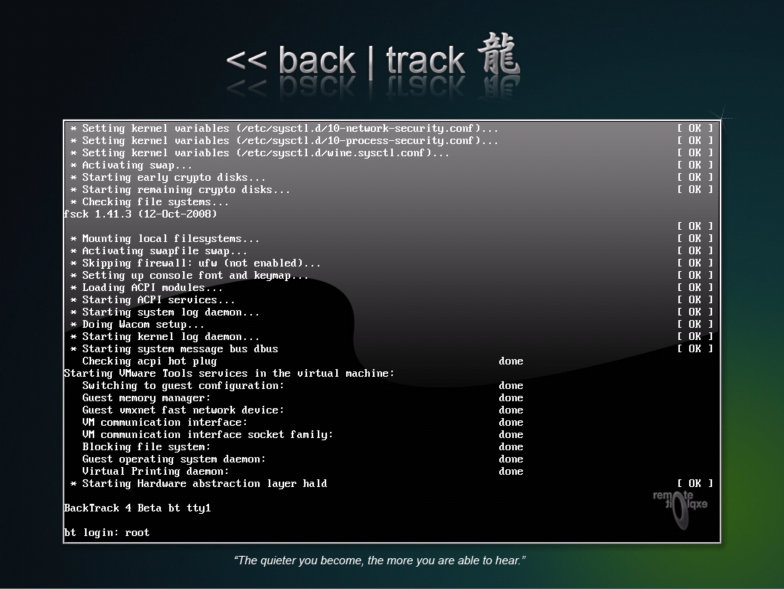Click 'Loading ACPI modules...' line
Image resolution: width=784 pixels, height=589 pixels.
click(x=146, y=288)
